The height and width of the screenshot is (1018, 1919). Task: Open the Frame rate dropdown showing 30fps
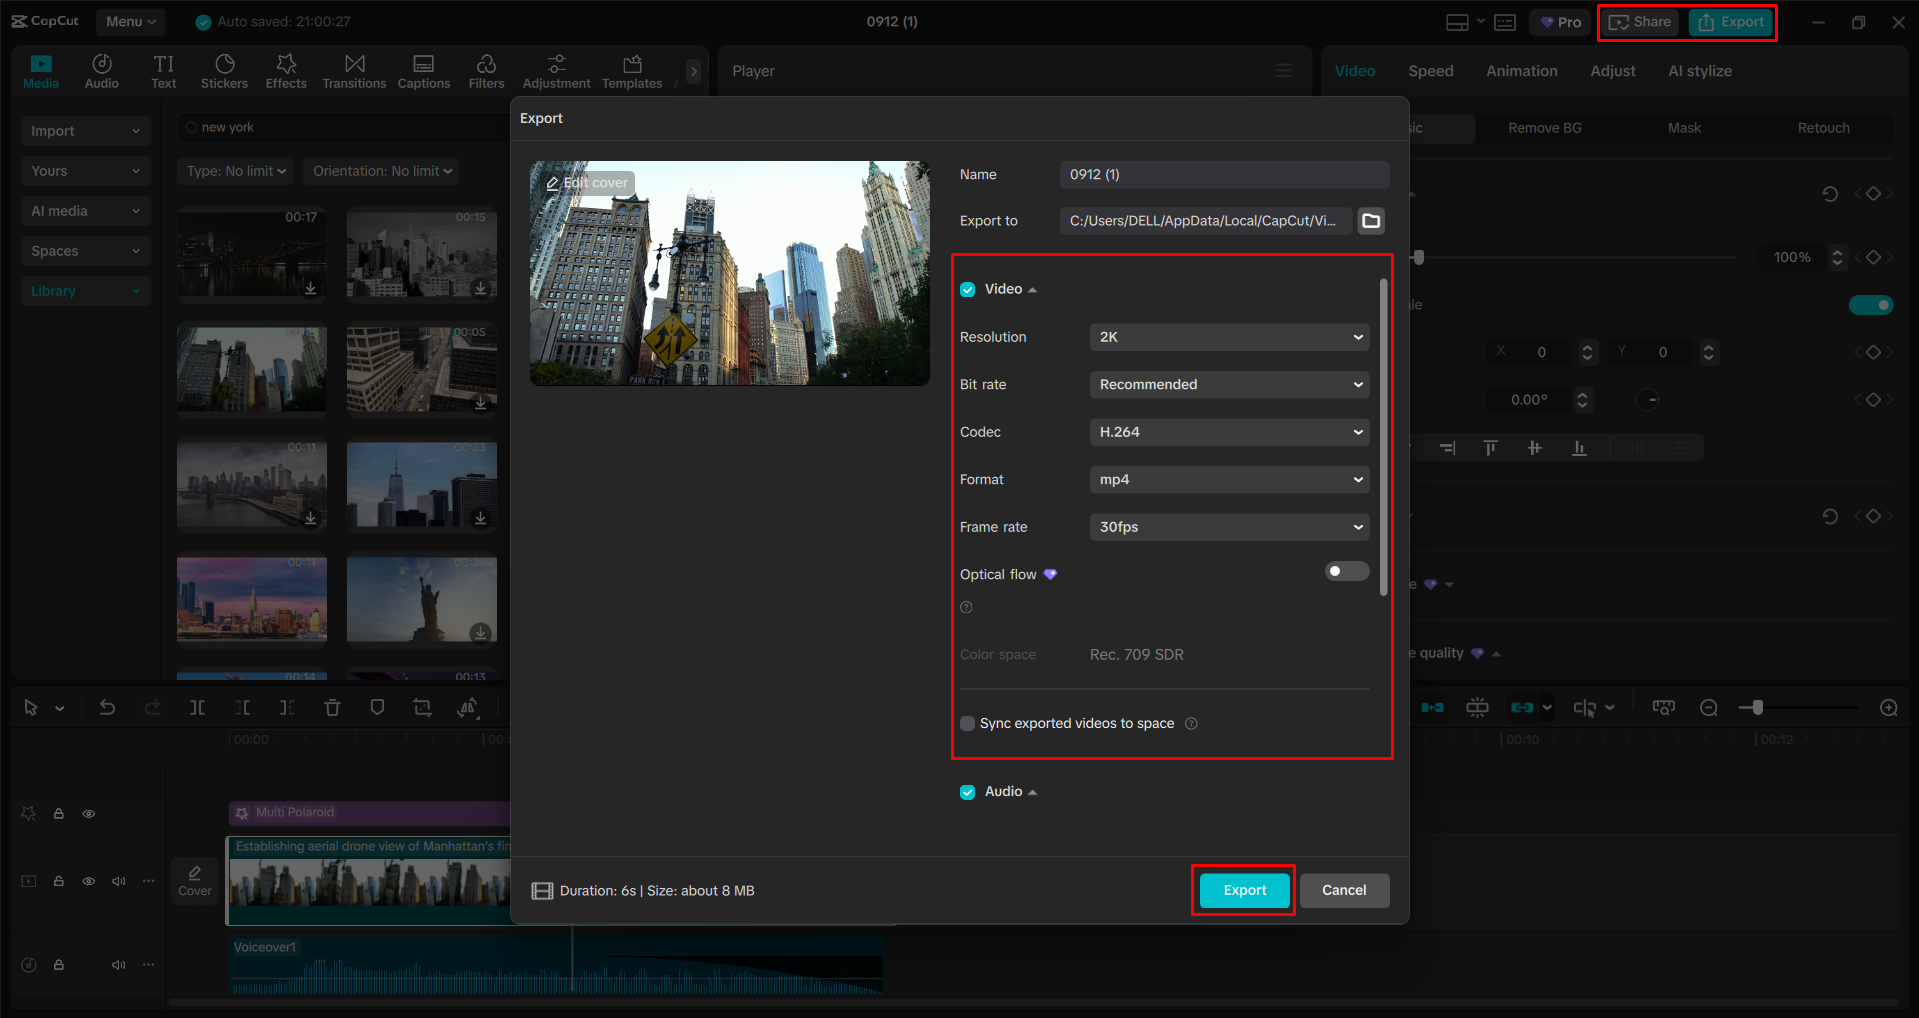pos(1228,527)
